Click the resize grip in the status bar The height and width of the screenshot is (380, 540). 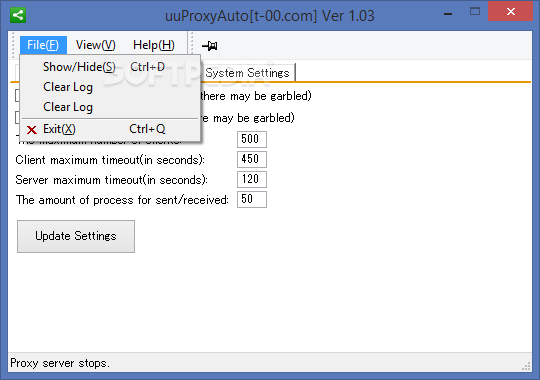526,366
